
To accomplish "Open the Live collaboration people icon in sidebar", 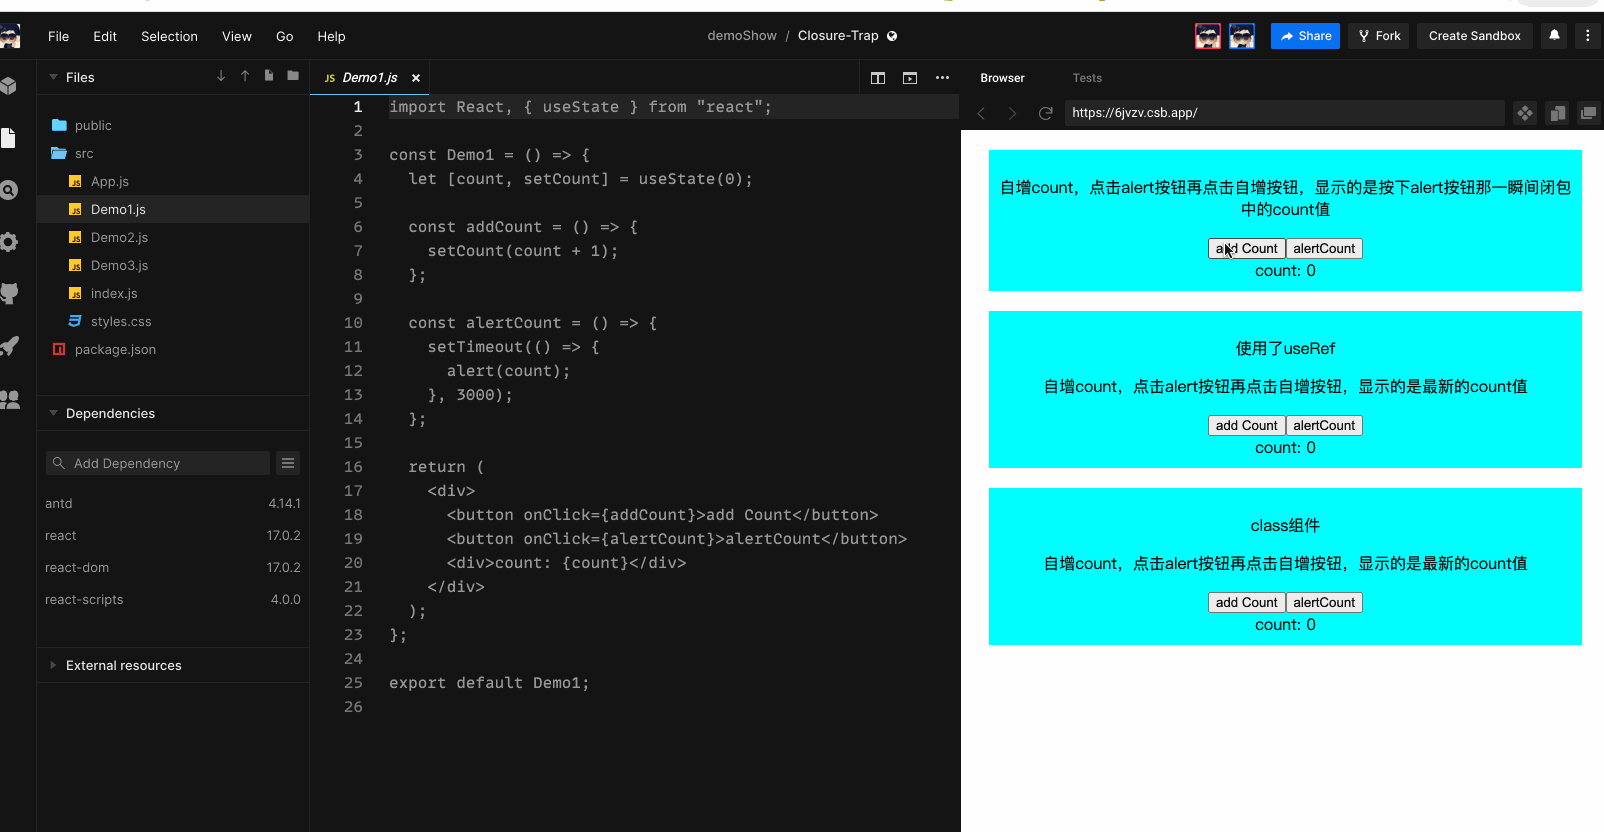I will tap(10, 399).
